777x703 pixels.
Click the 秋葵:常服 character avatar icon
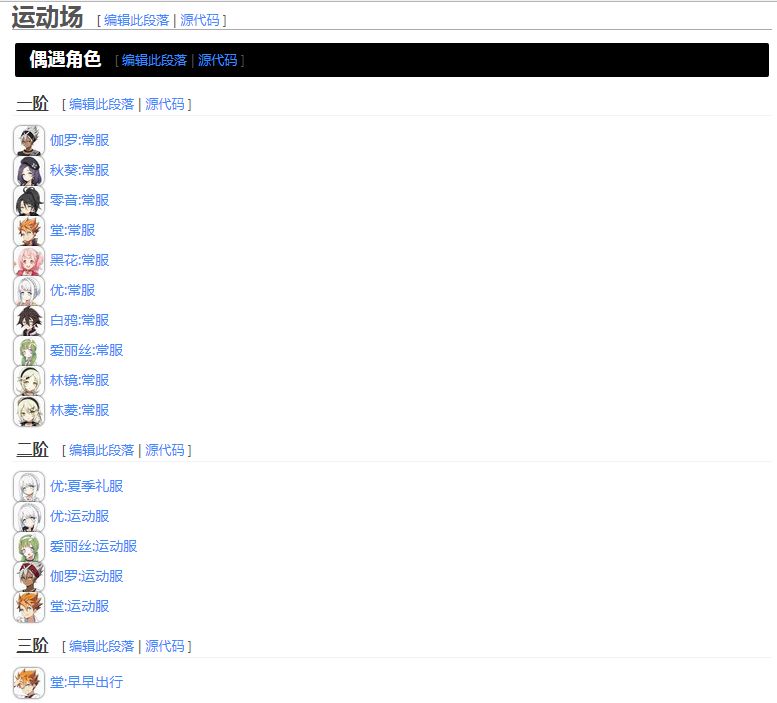[x=29, y=170]
